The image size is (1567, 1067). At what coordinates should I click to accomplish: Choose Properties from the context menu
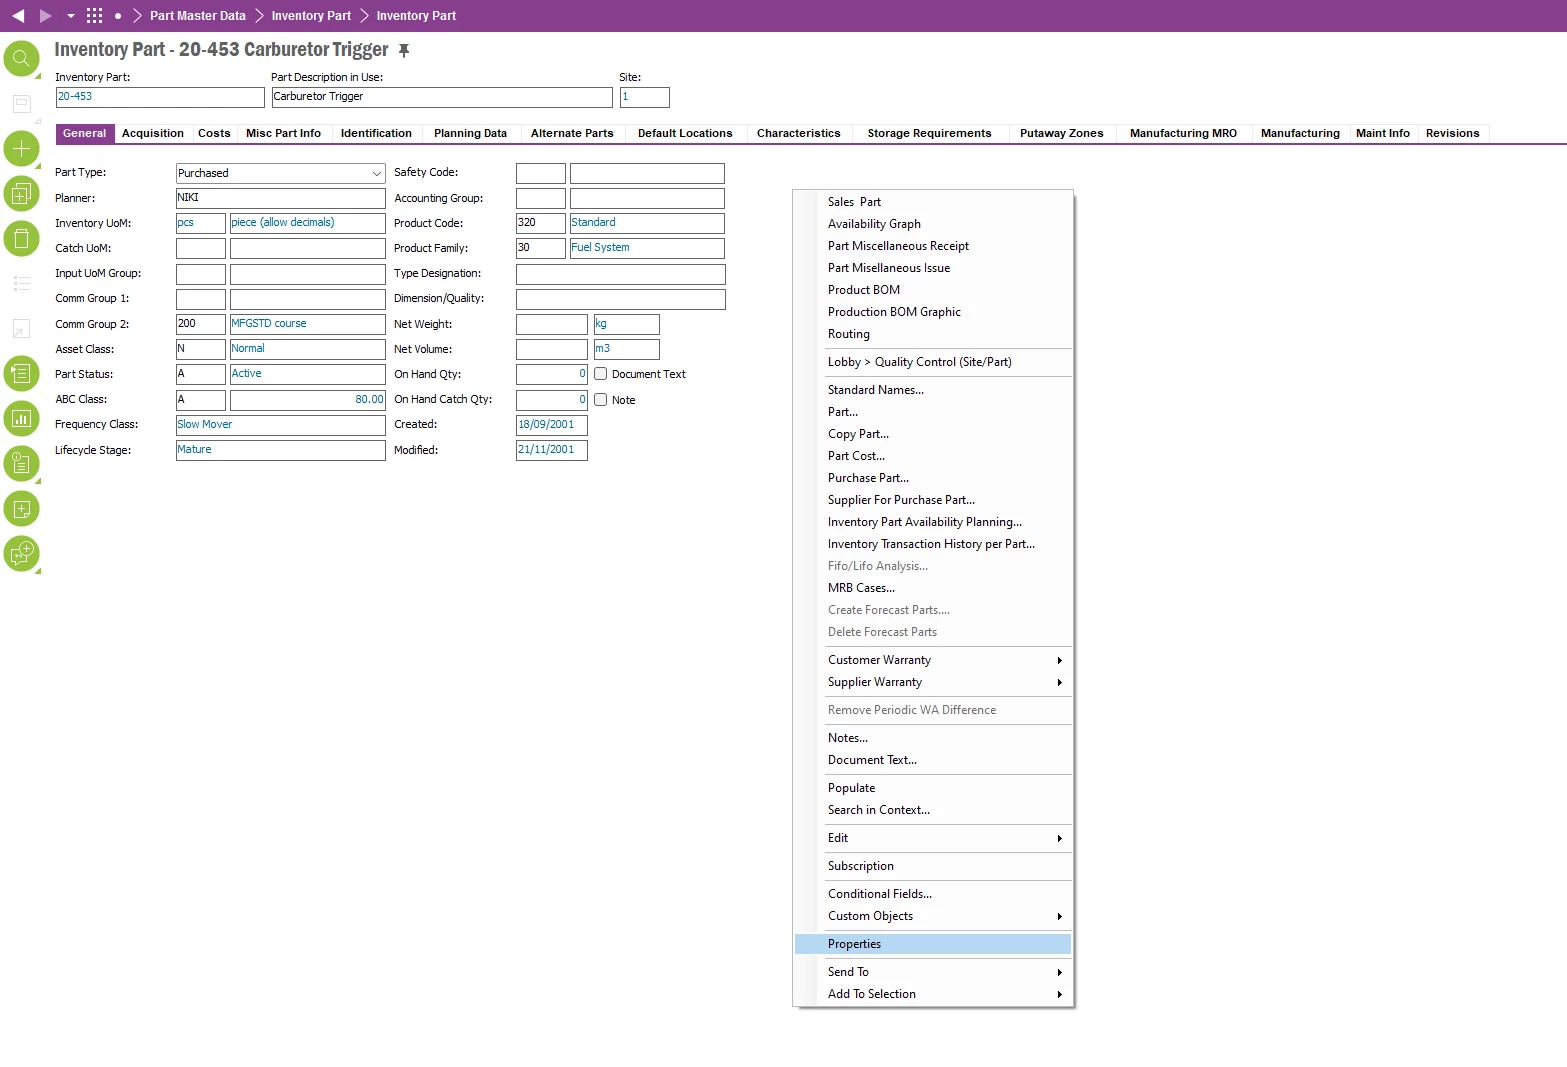pyautogui.click(x=855, y=944)
